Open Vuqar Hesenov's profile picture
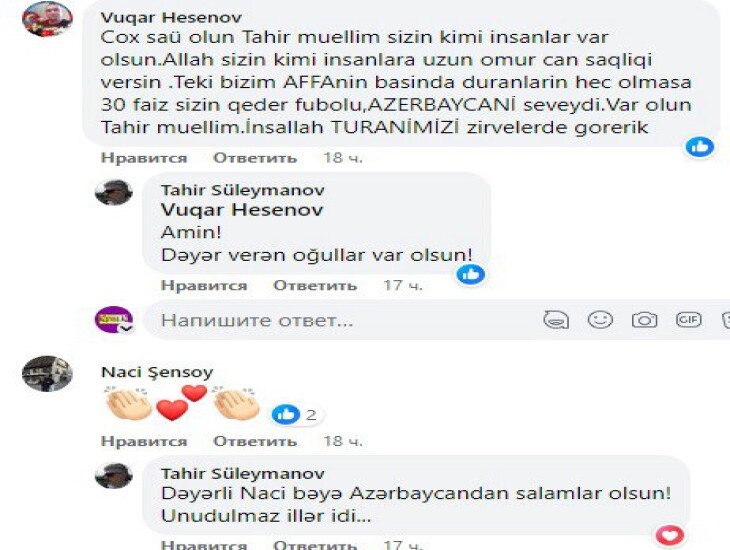The width and height of the screenshot is (730, 550). click(47, 19)
